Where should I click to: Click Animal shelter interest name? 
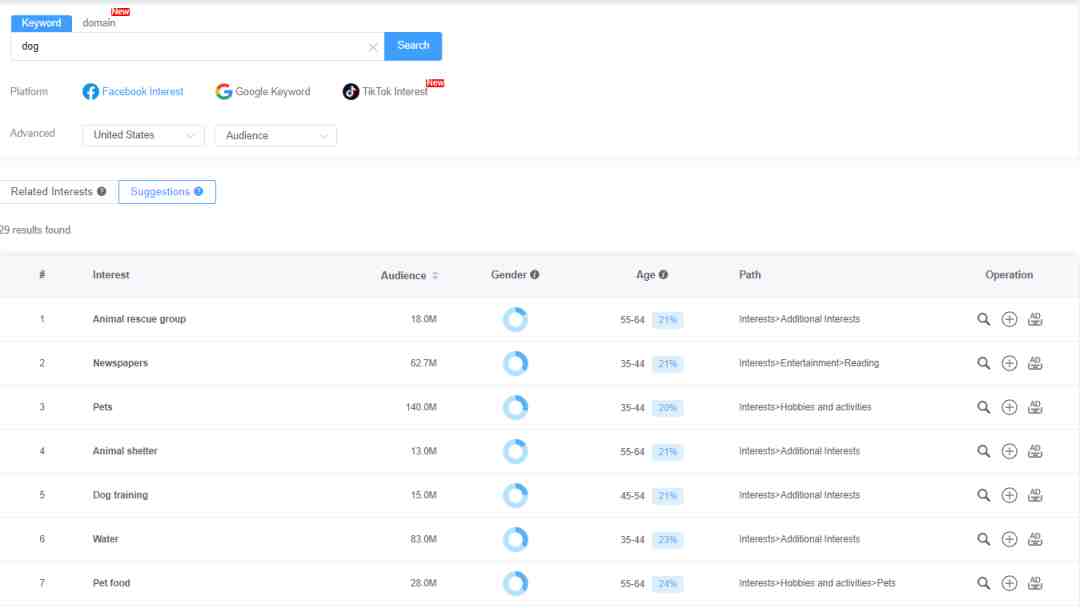pyautogui.click(x=125, y=452)
